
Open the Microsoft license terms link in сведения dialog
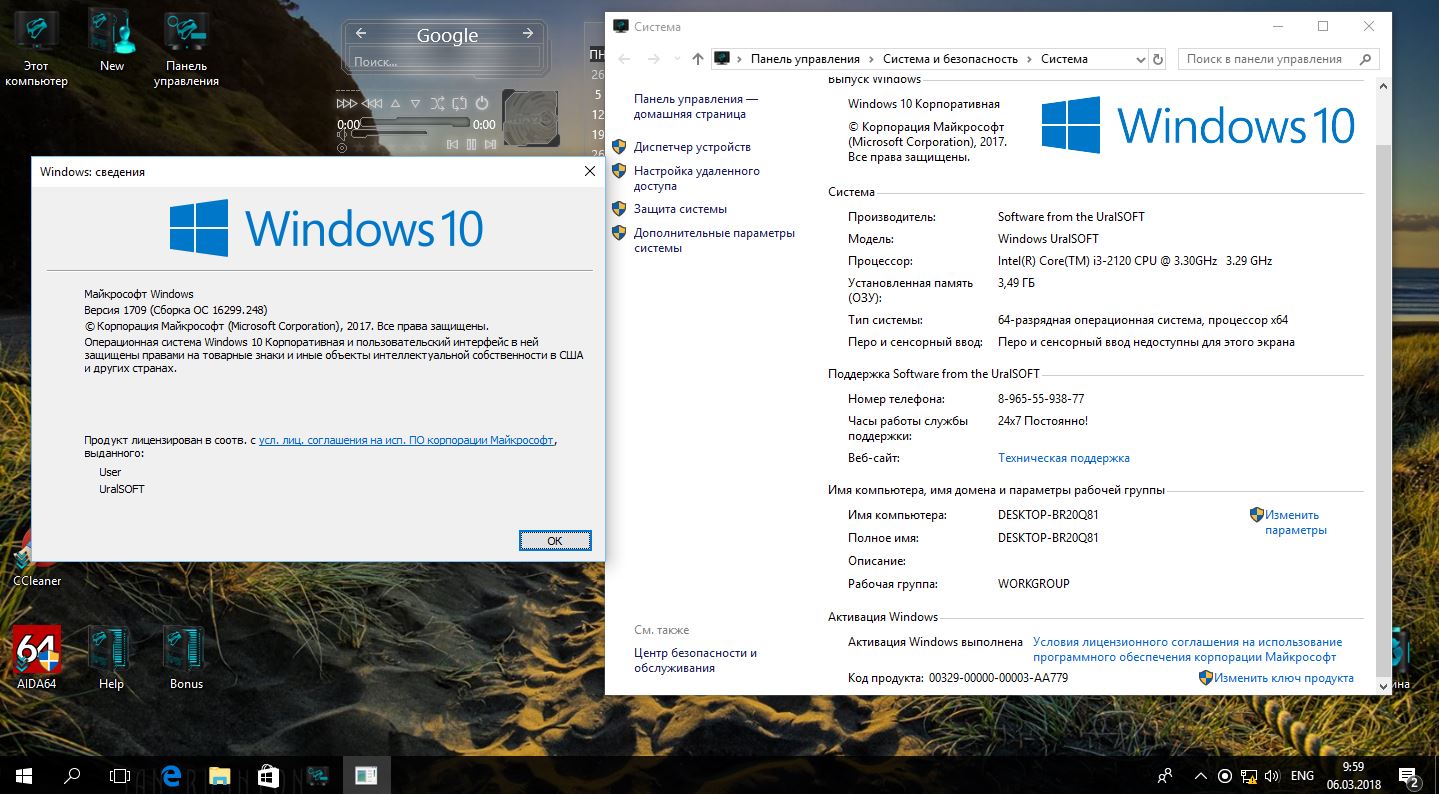pyautogui.click(x=406, y=440)
